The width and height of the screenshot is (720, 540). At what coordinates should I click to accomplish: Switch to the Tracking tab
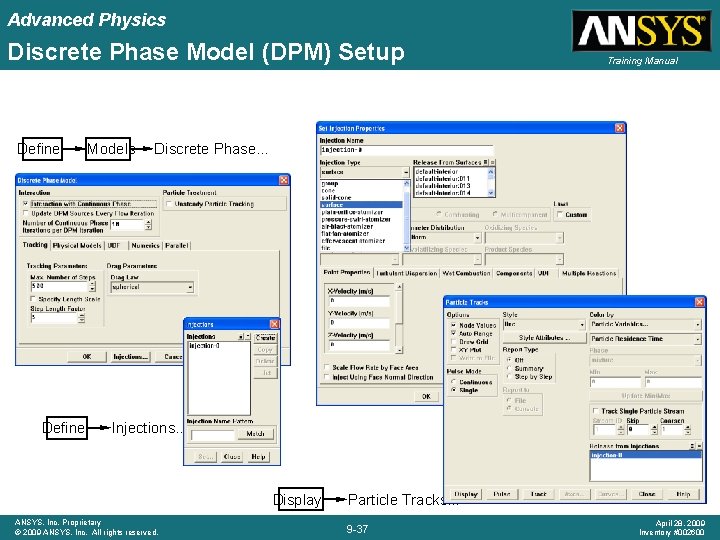[35, 245]
